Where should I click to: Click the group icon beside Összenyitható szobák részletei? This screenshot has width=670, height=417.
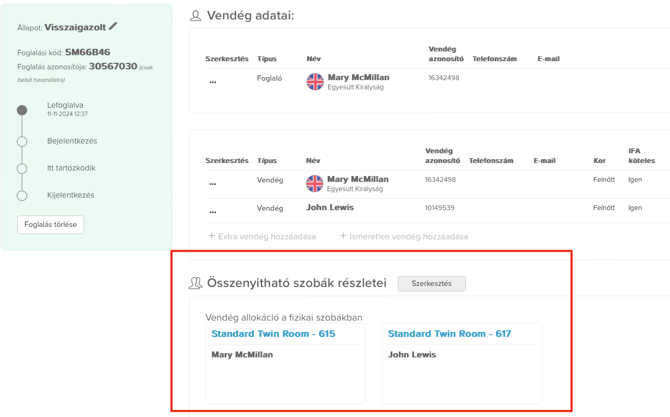(x=195, y=284)
